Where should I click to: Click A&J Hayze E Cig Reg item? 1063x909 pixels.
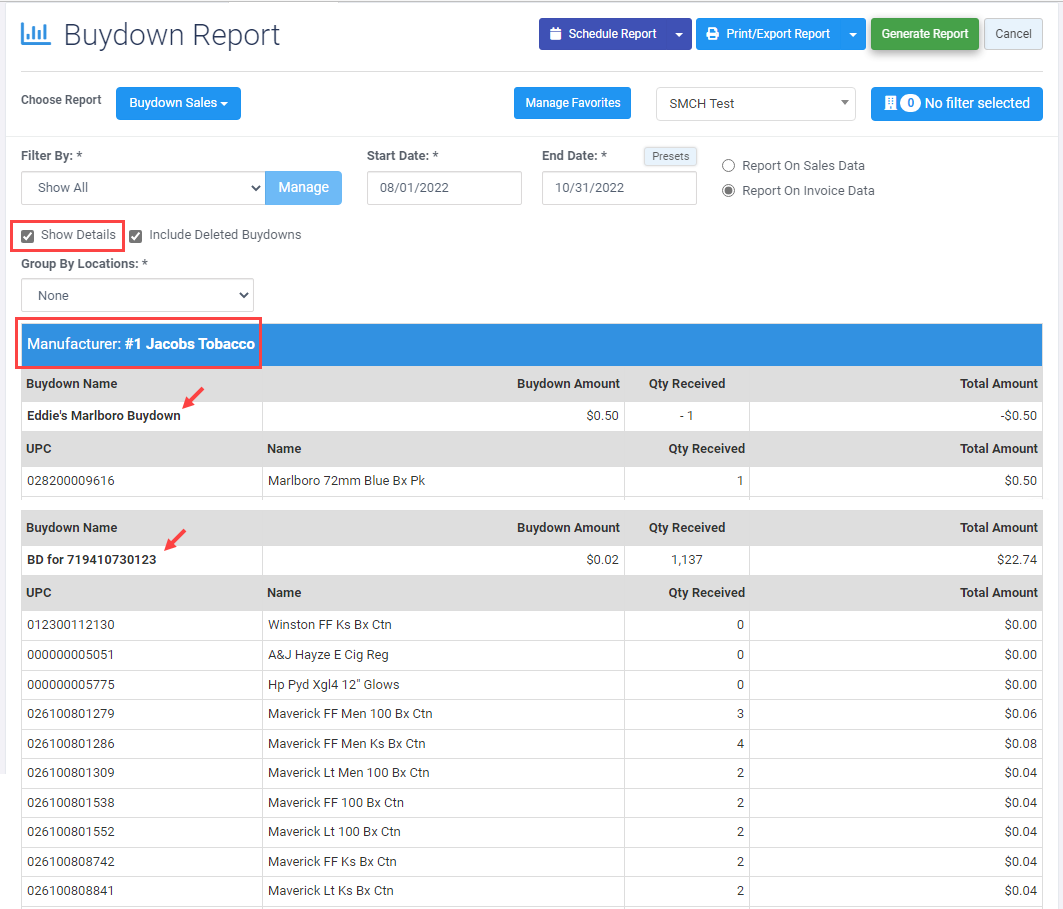pyautogui.click(x=328, y=655)
